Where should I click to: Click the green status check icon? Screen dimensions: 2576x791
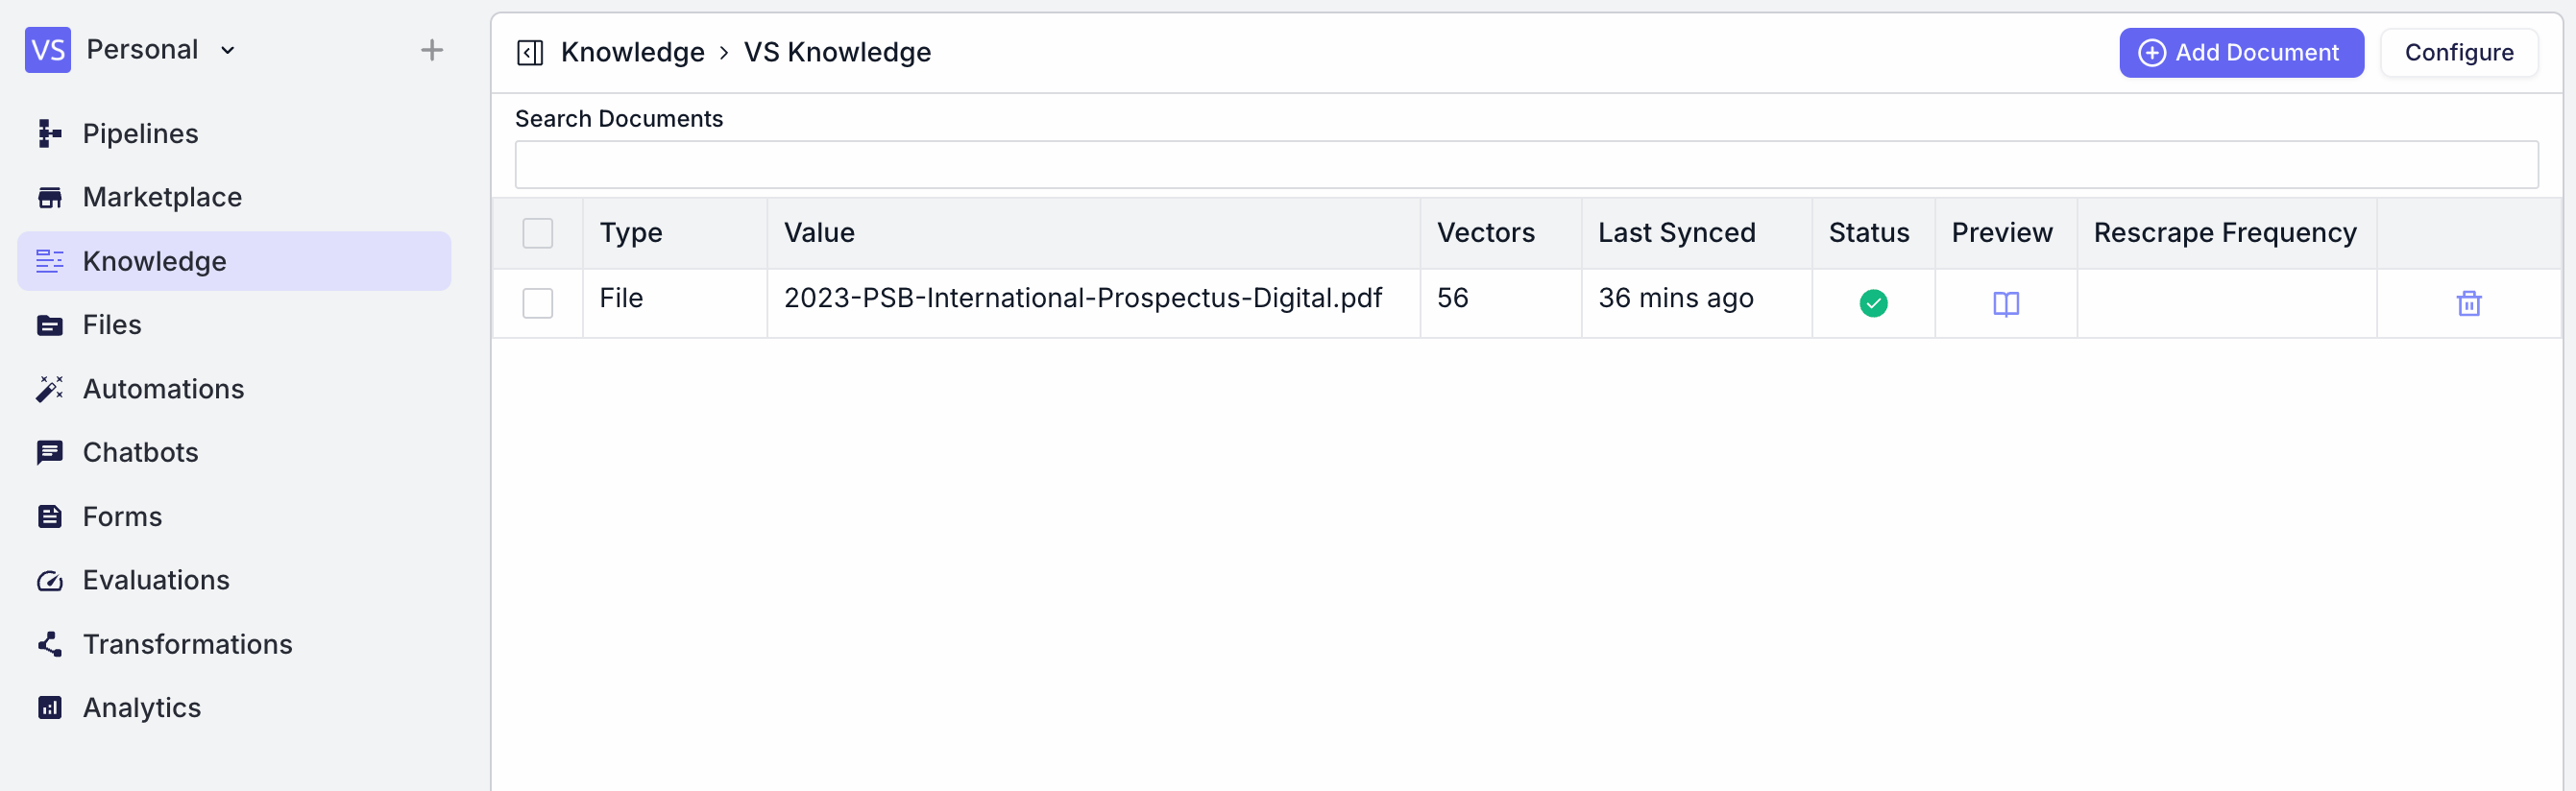[x=1873, y=303]
